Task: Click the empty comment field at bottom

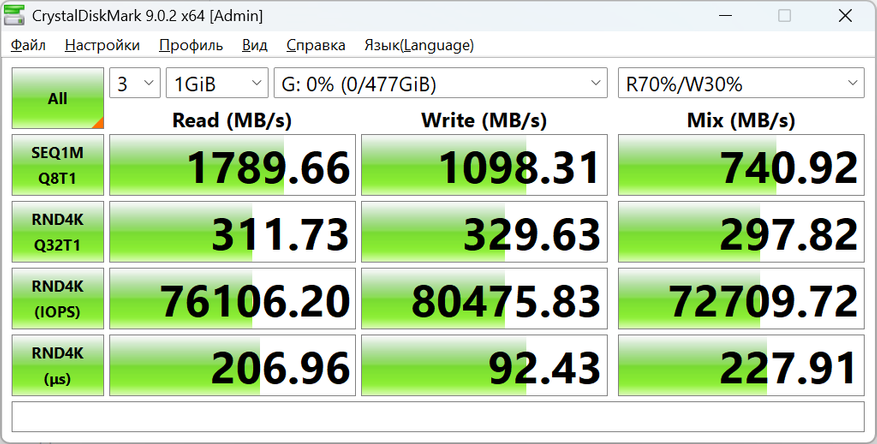Action: [438, 417]
